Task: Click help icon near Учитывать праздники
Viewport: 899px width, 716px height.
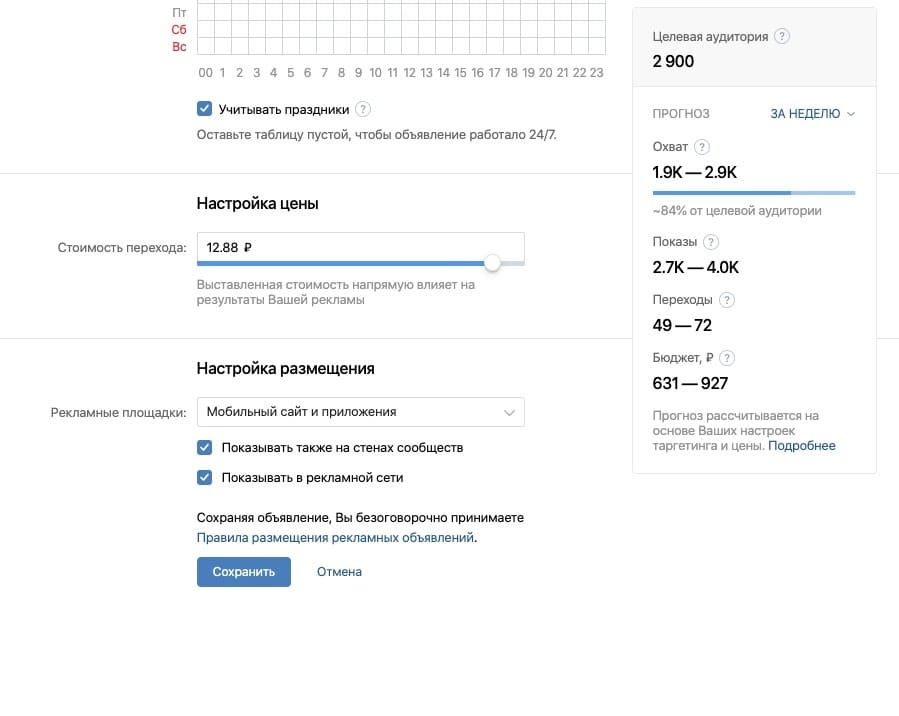Action: coord(363,109)
